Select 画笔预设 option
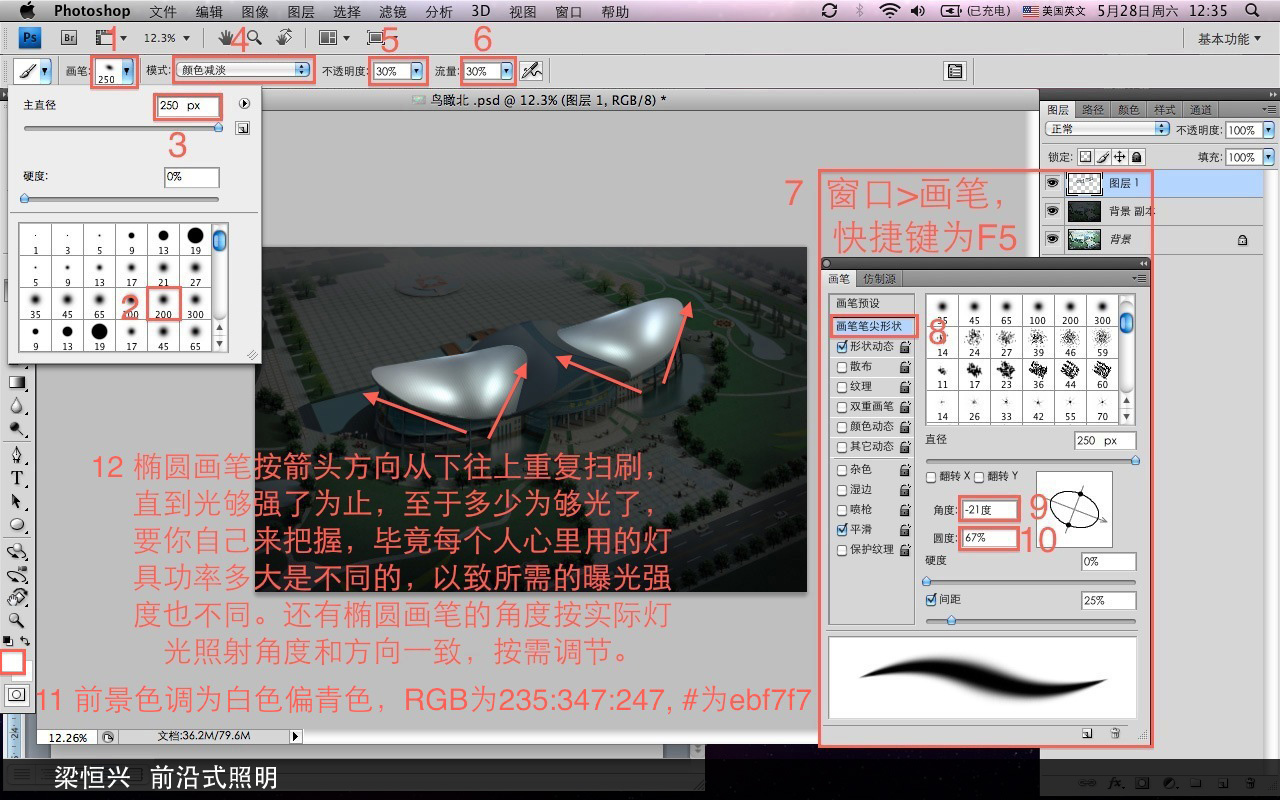The width and height of the screenshot is (1280, 800). point(872,303)
